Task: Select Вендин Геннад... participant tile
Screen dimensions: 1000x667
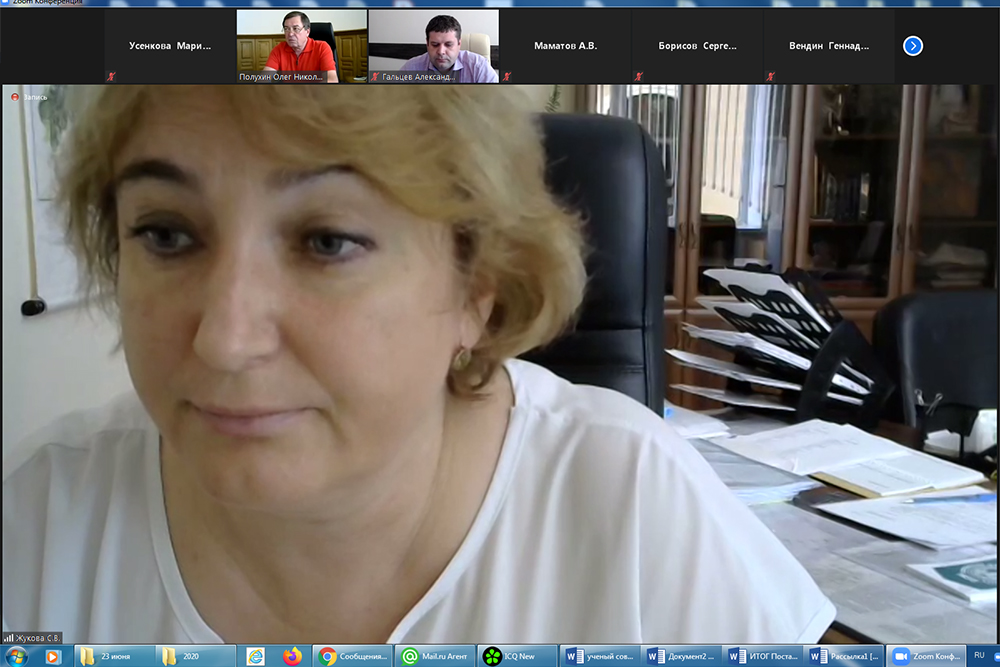Action: point(829,46)
